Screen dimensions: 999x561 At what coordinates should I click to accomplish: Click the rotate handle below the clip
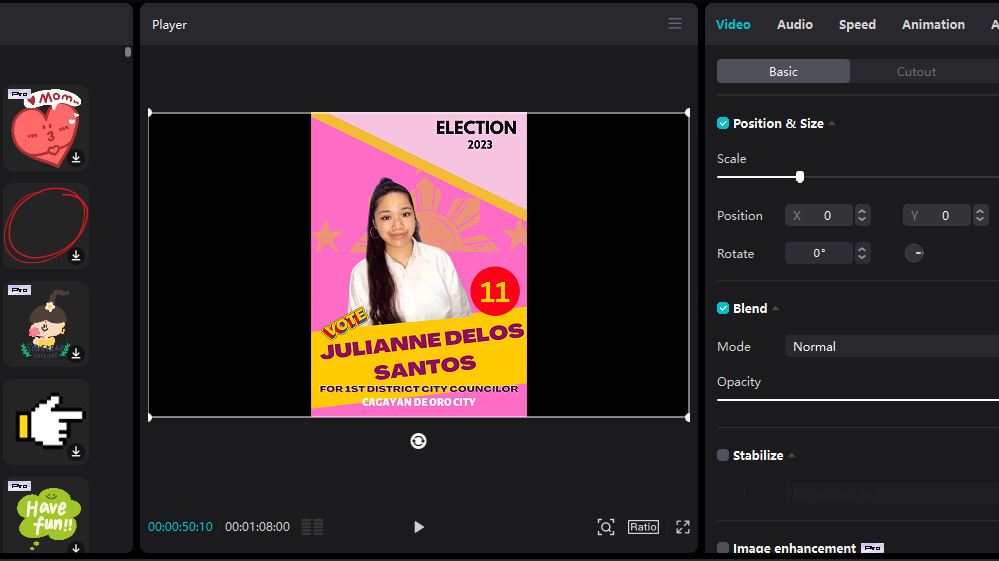point(418,441)
